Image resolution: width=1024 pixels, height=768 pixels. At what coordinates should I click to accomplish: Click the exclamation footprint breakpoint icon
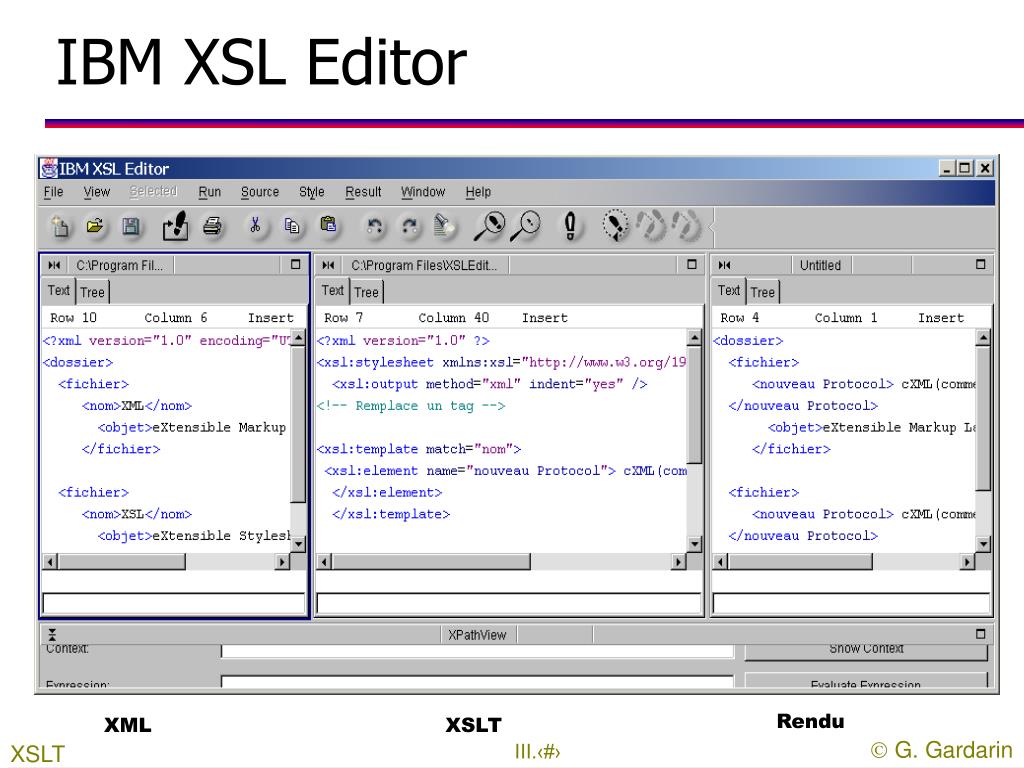(x=570, y=226)
